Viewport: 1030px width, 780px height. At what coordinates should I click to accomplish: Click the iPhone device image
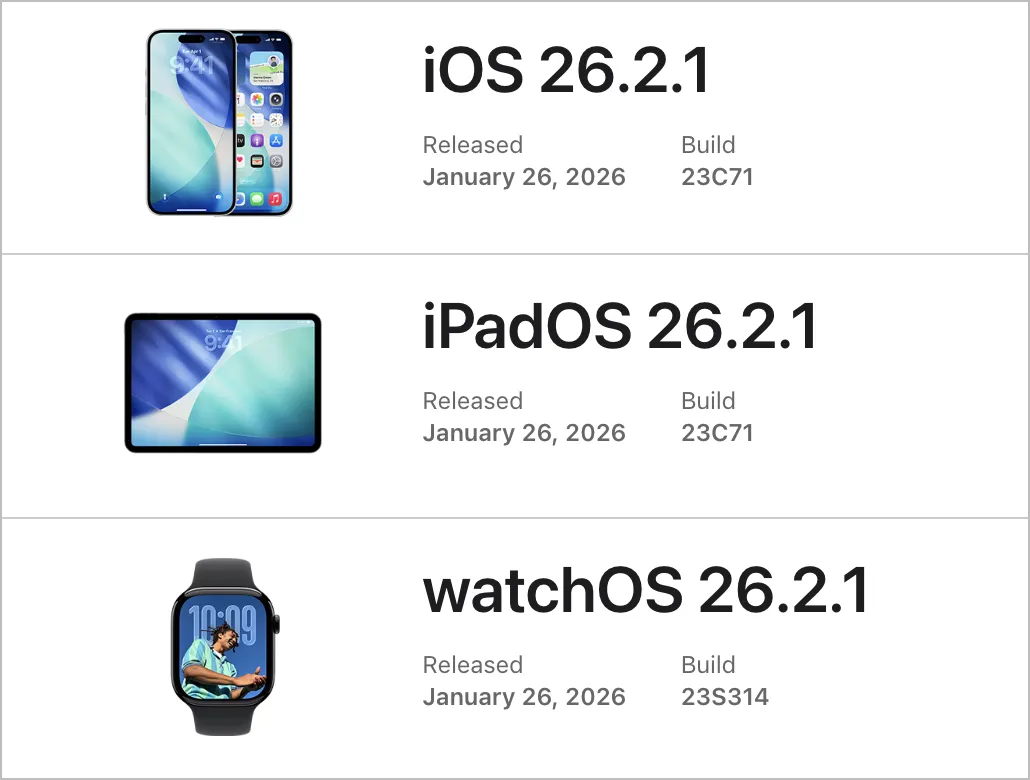coord(219,122)
